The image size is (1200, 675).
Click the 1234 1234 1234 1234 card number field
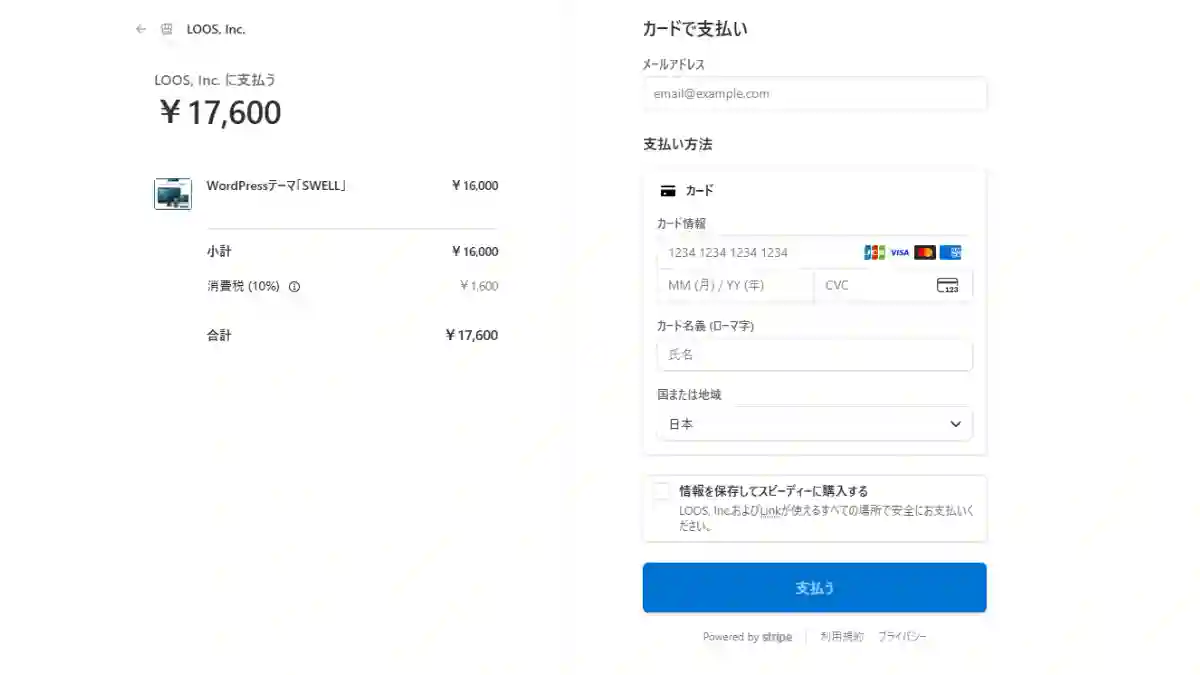[x=760, y=252]
